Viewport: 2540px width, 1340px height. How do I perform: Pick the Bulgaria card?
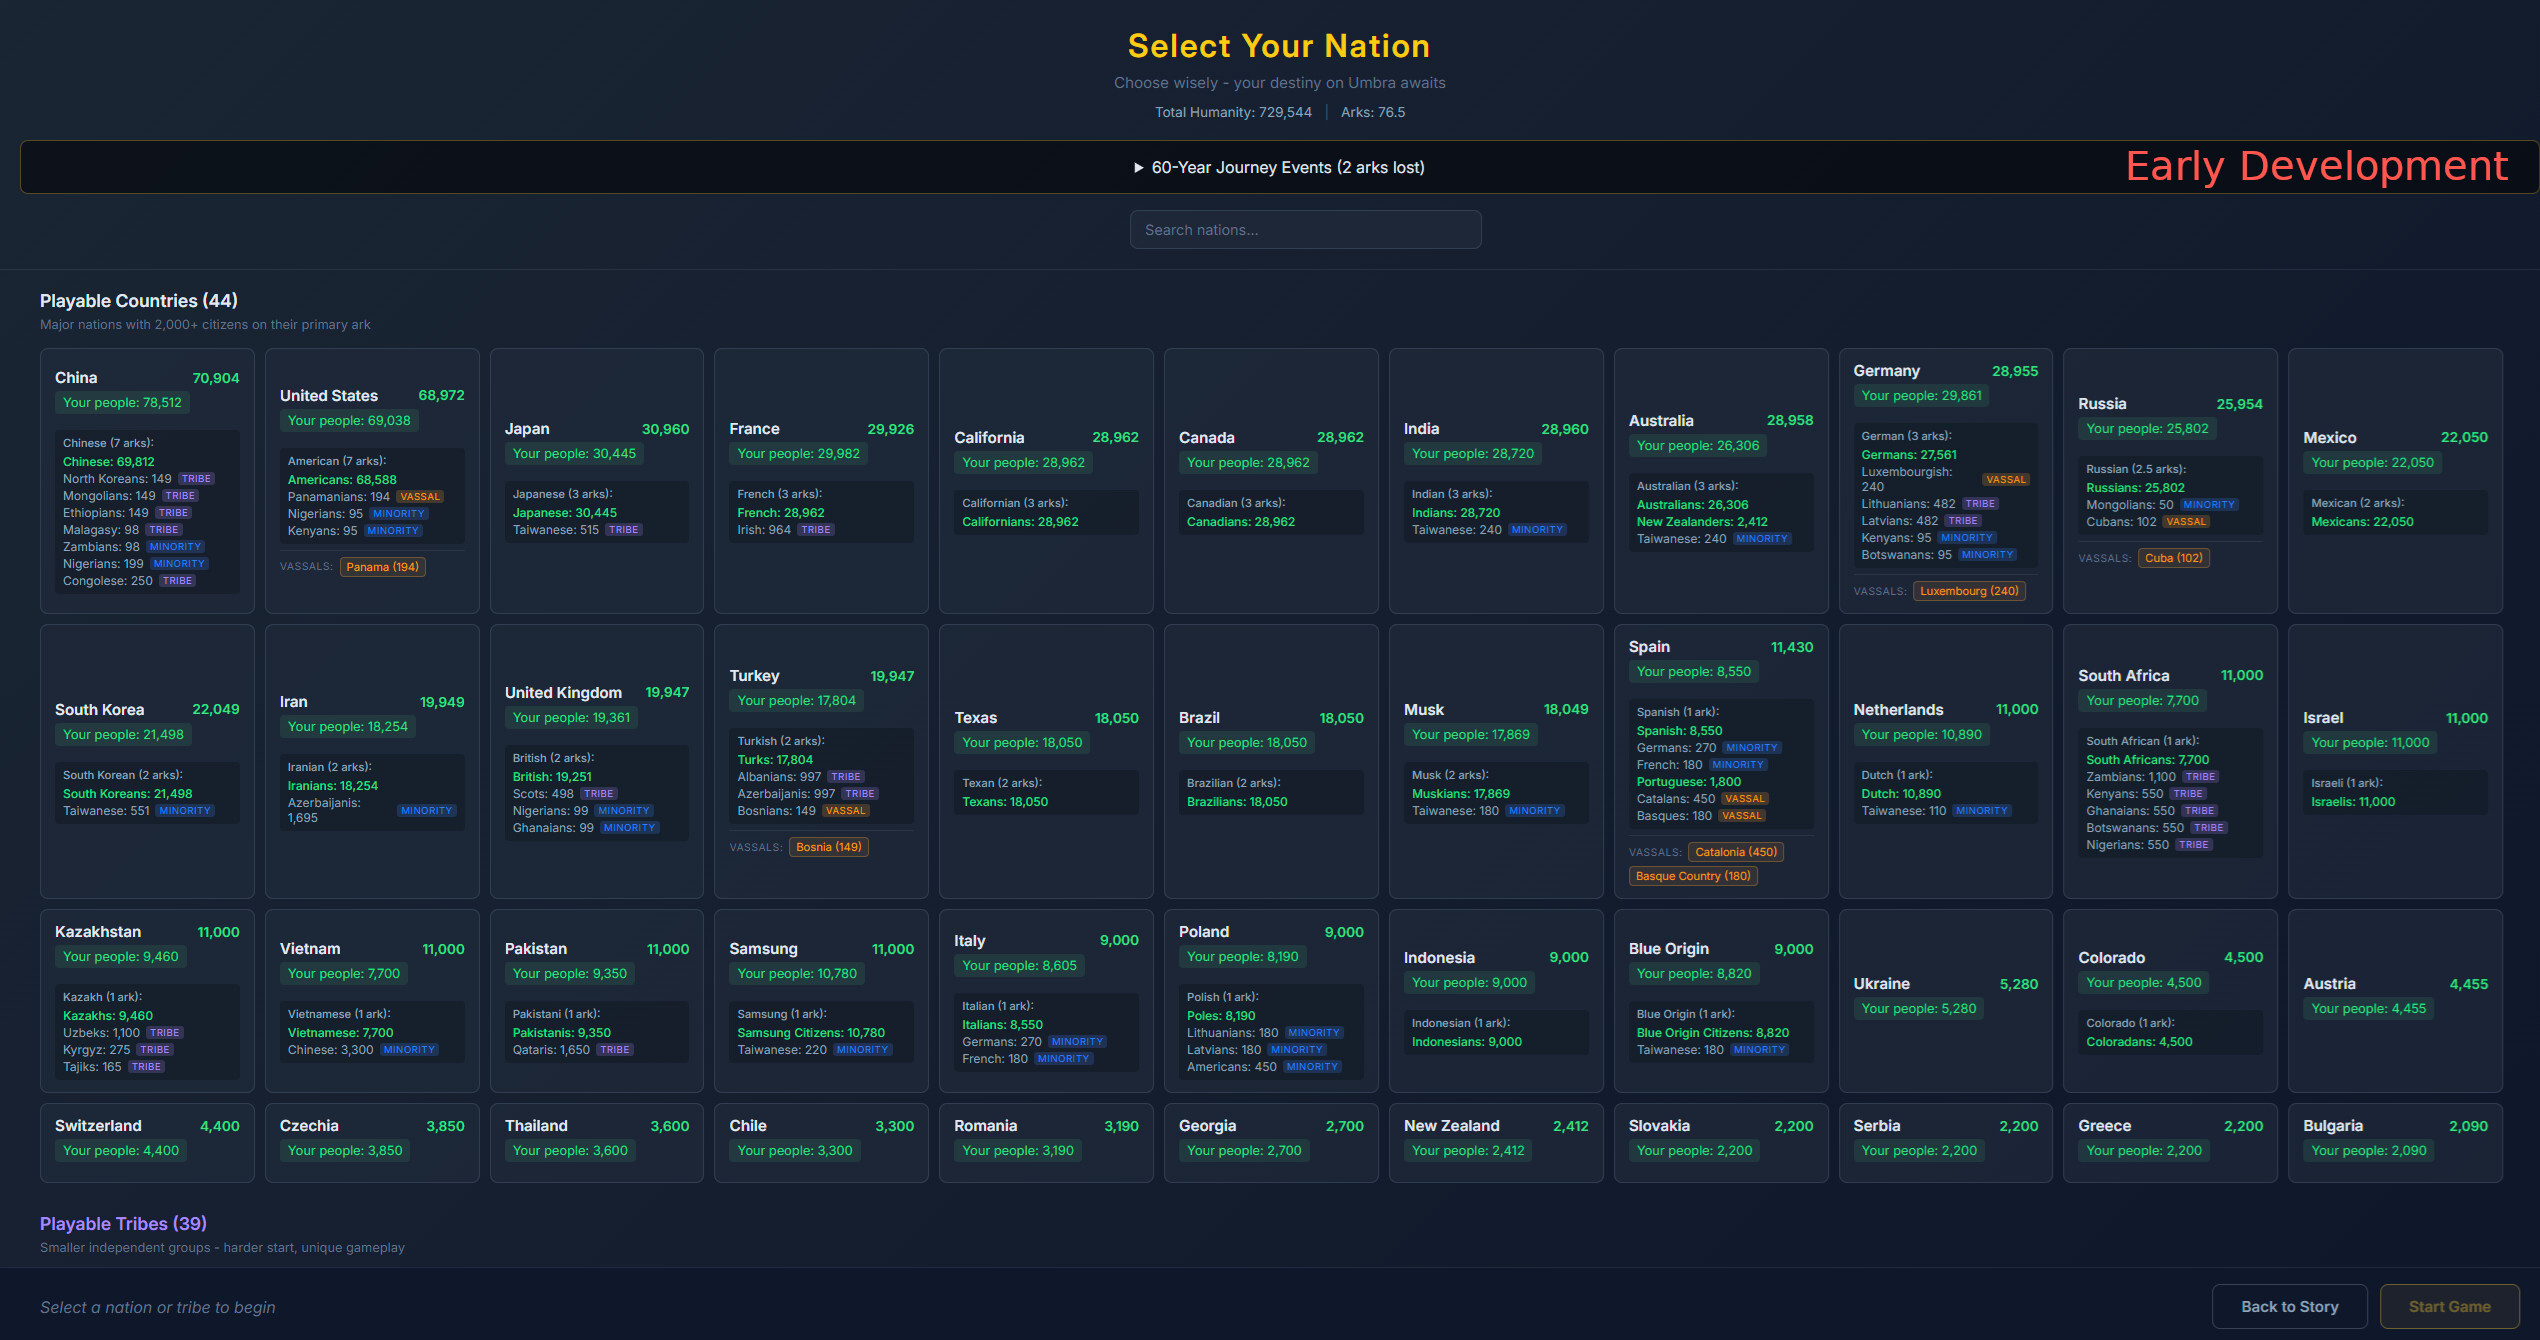pos(2395,1142)
